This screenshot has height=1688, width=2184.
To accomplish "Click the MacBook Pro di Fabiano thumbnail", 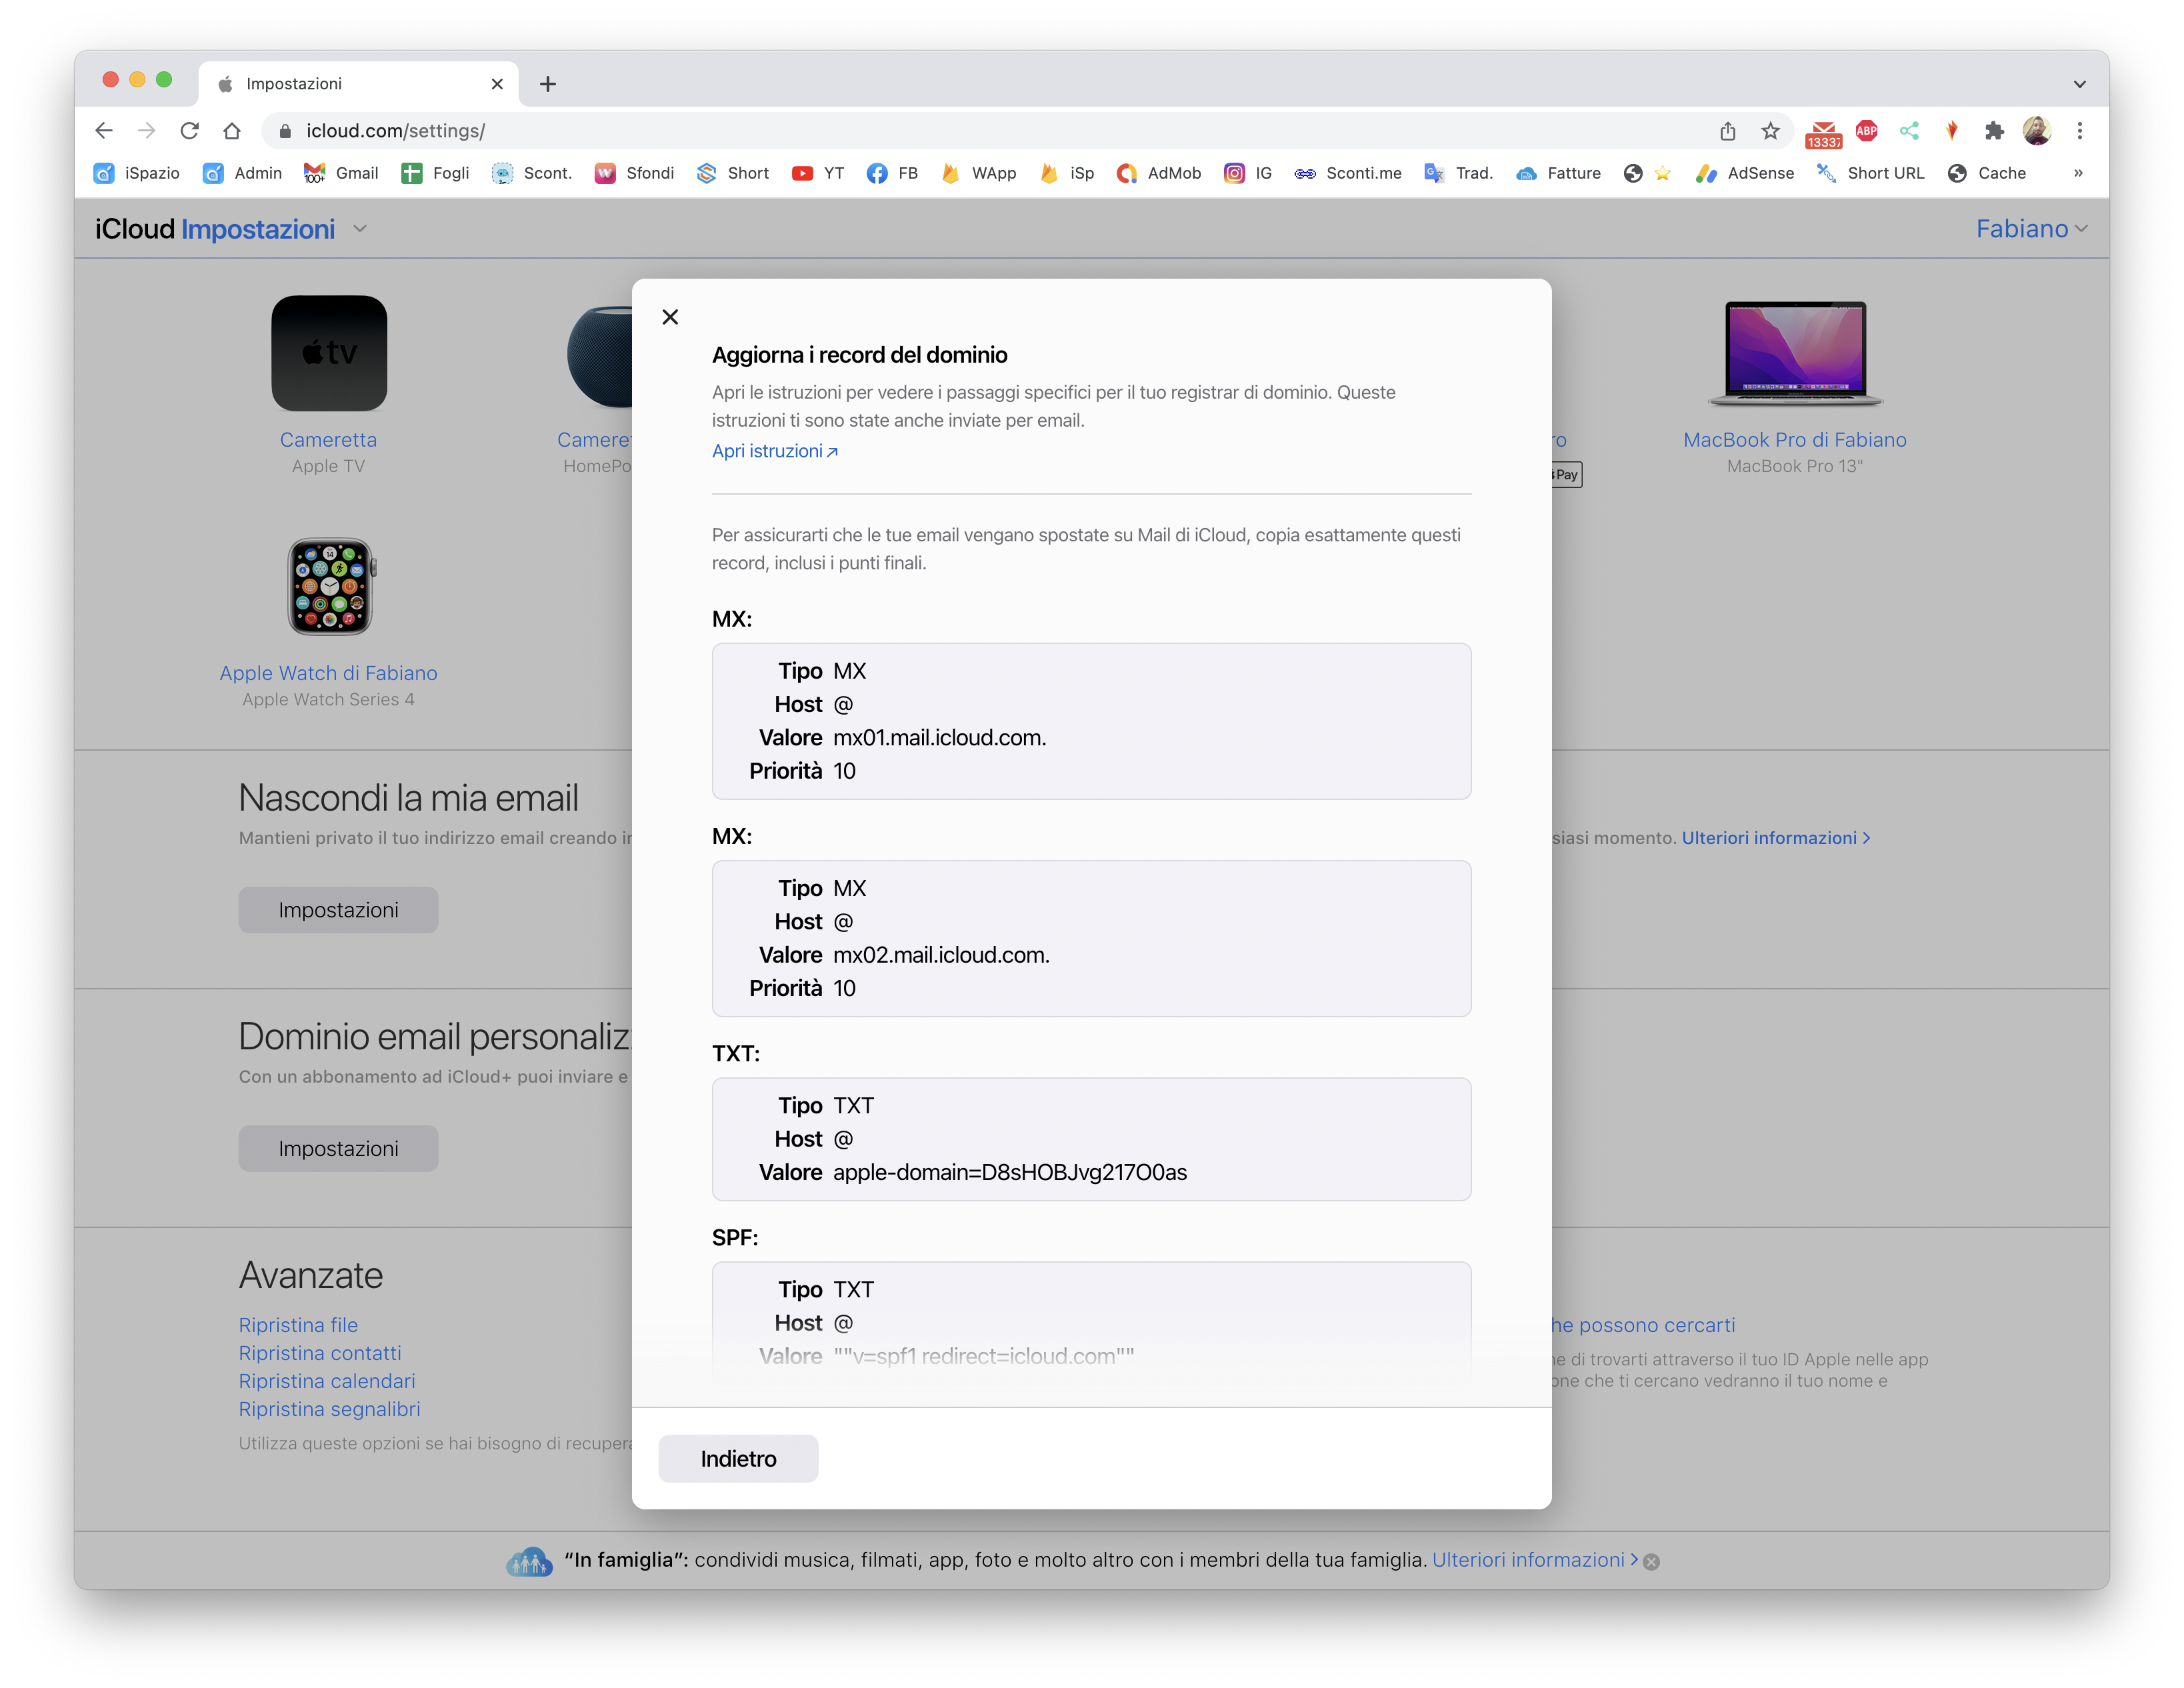I will point(1795,353).
